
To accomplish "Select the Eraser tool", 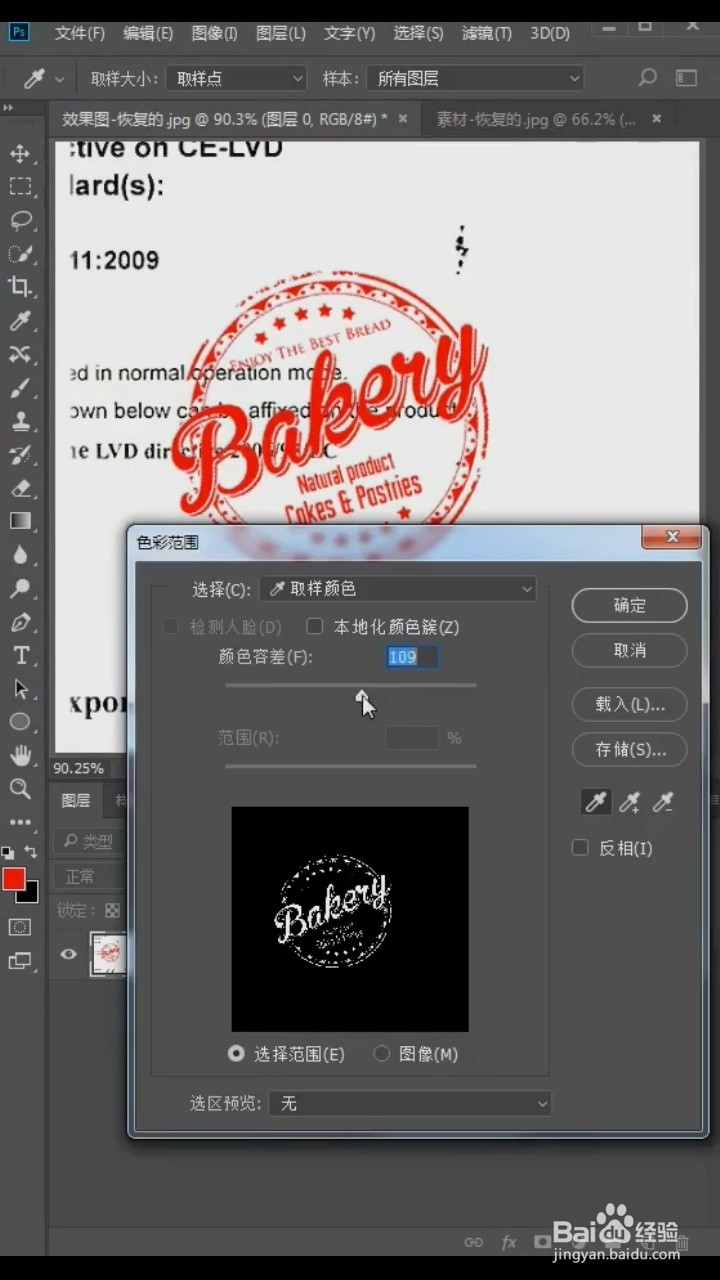I will (x=20, y=488).
